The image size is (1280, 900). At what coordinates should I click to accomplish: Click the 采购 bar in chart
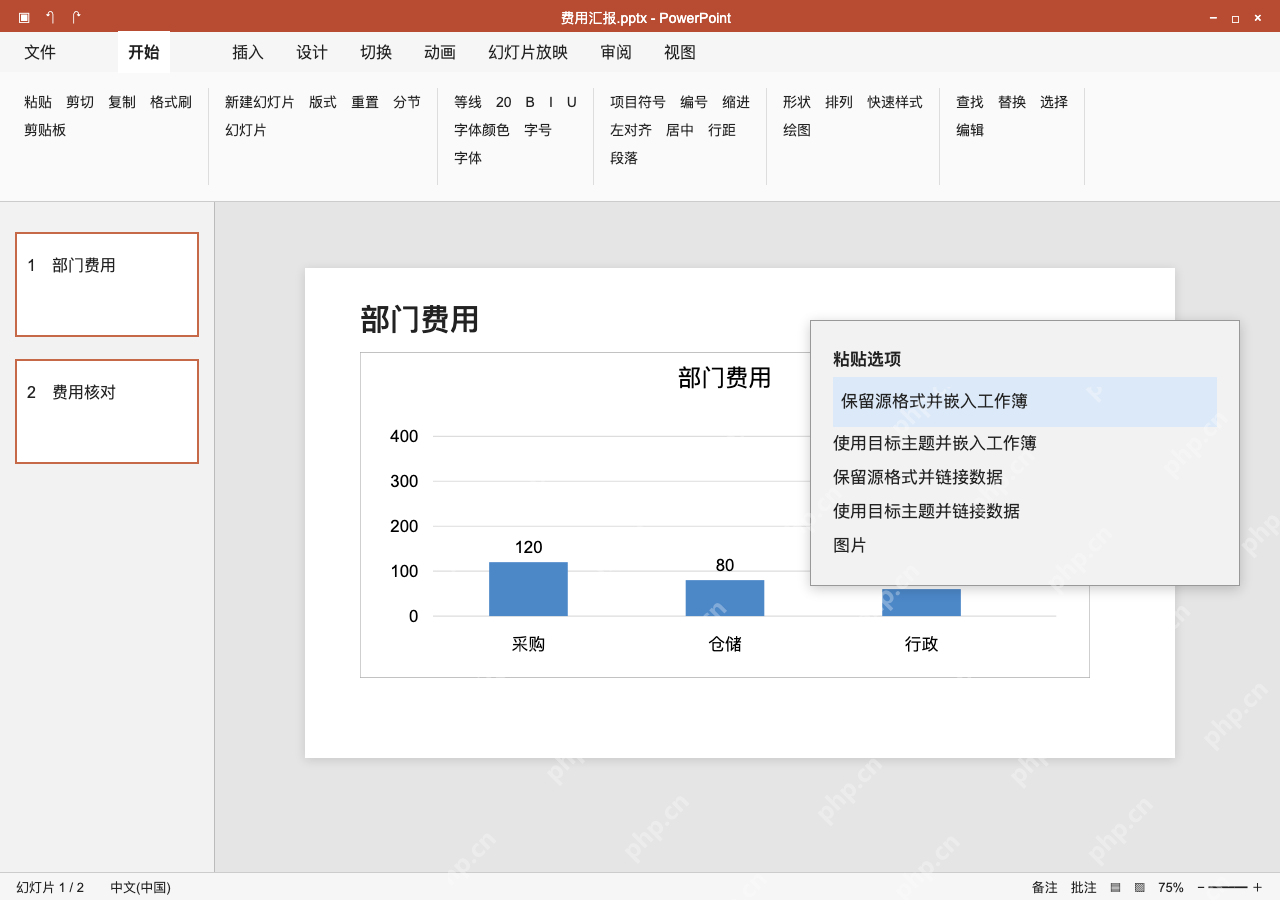tap(528, 589)
